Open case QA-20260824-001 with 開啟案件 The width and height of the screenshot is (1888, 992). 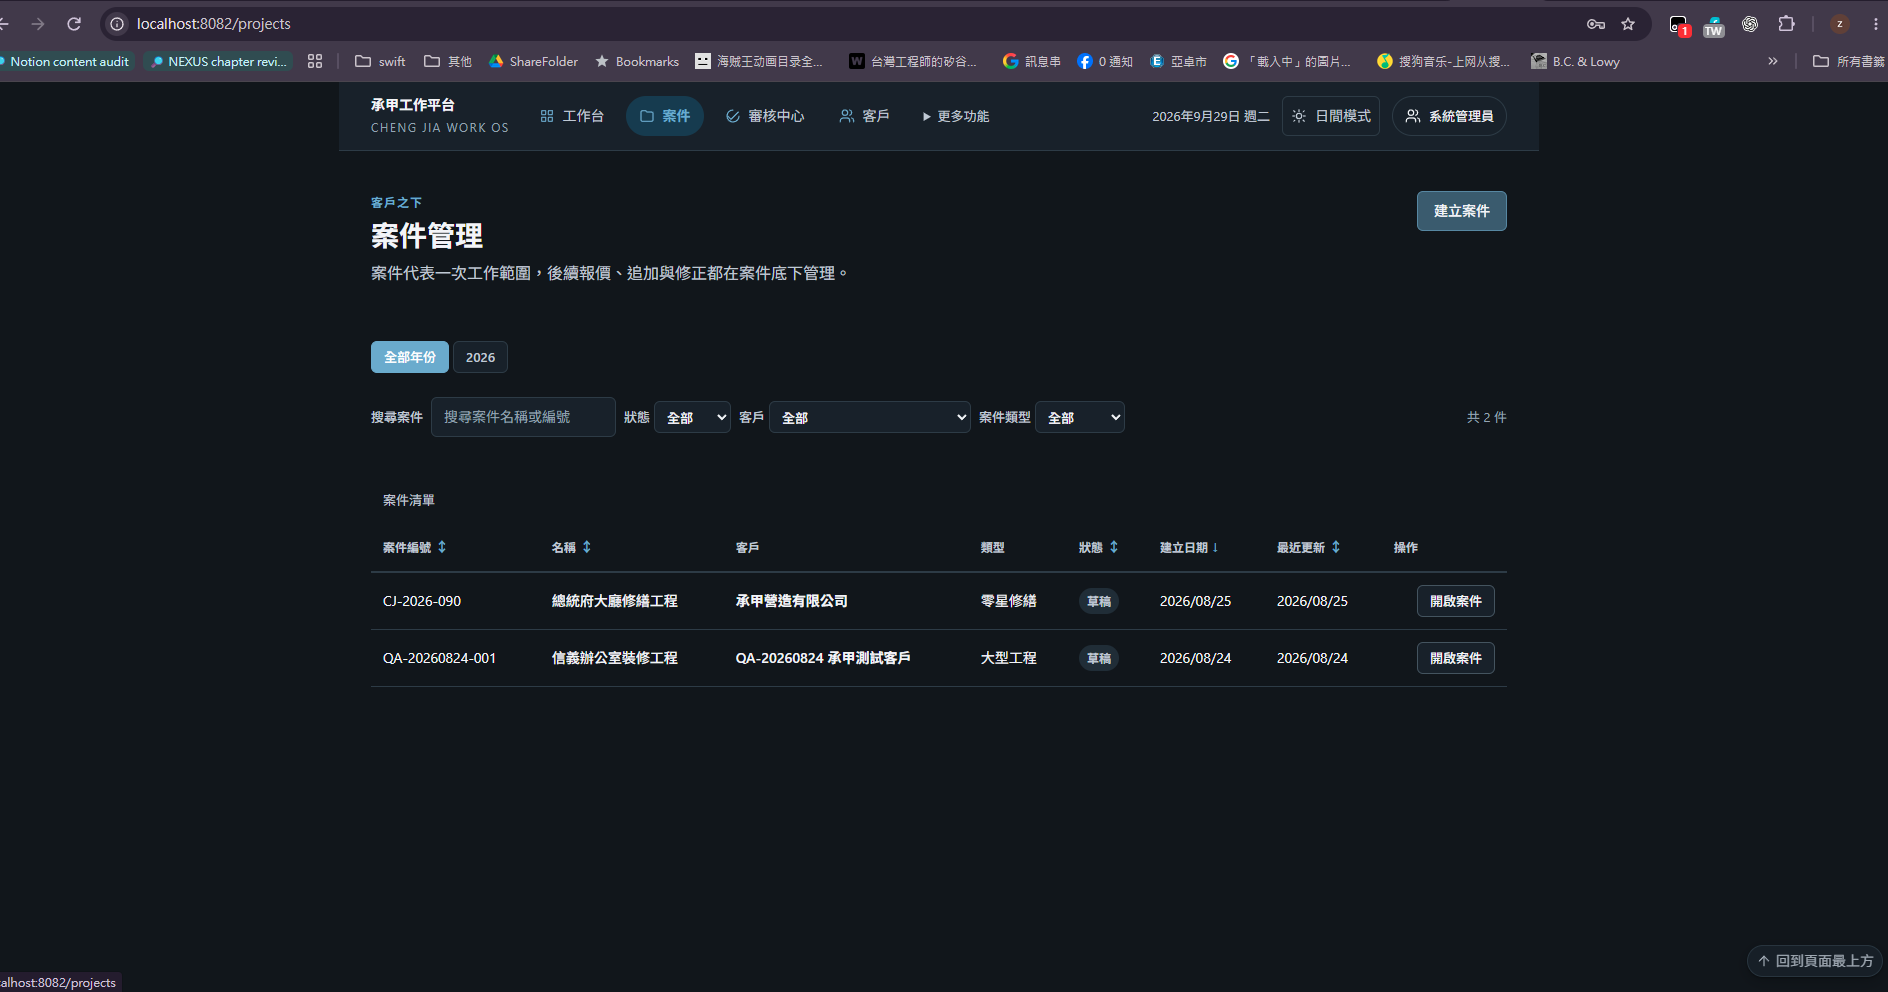(x=1456, y=658)
